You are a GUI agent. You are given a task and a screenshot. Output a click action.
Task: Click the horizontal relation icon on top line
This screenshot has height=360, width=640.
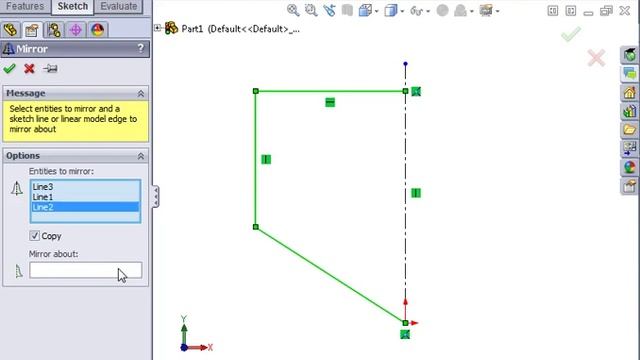(x=330, y=102)
